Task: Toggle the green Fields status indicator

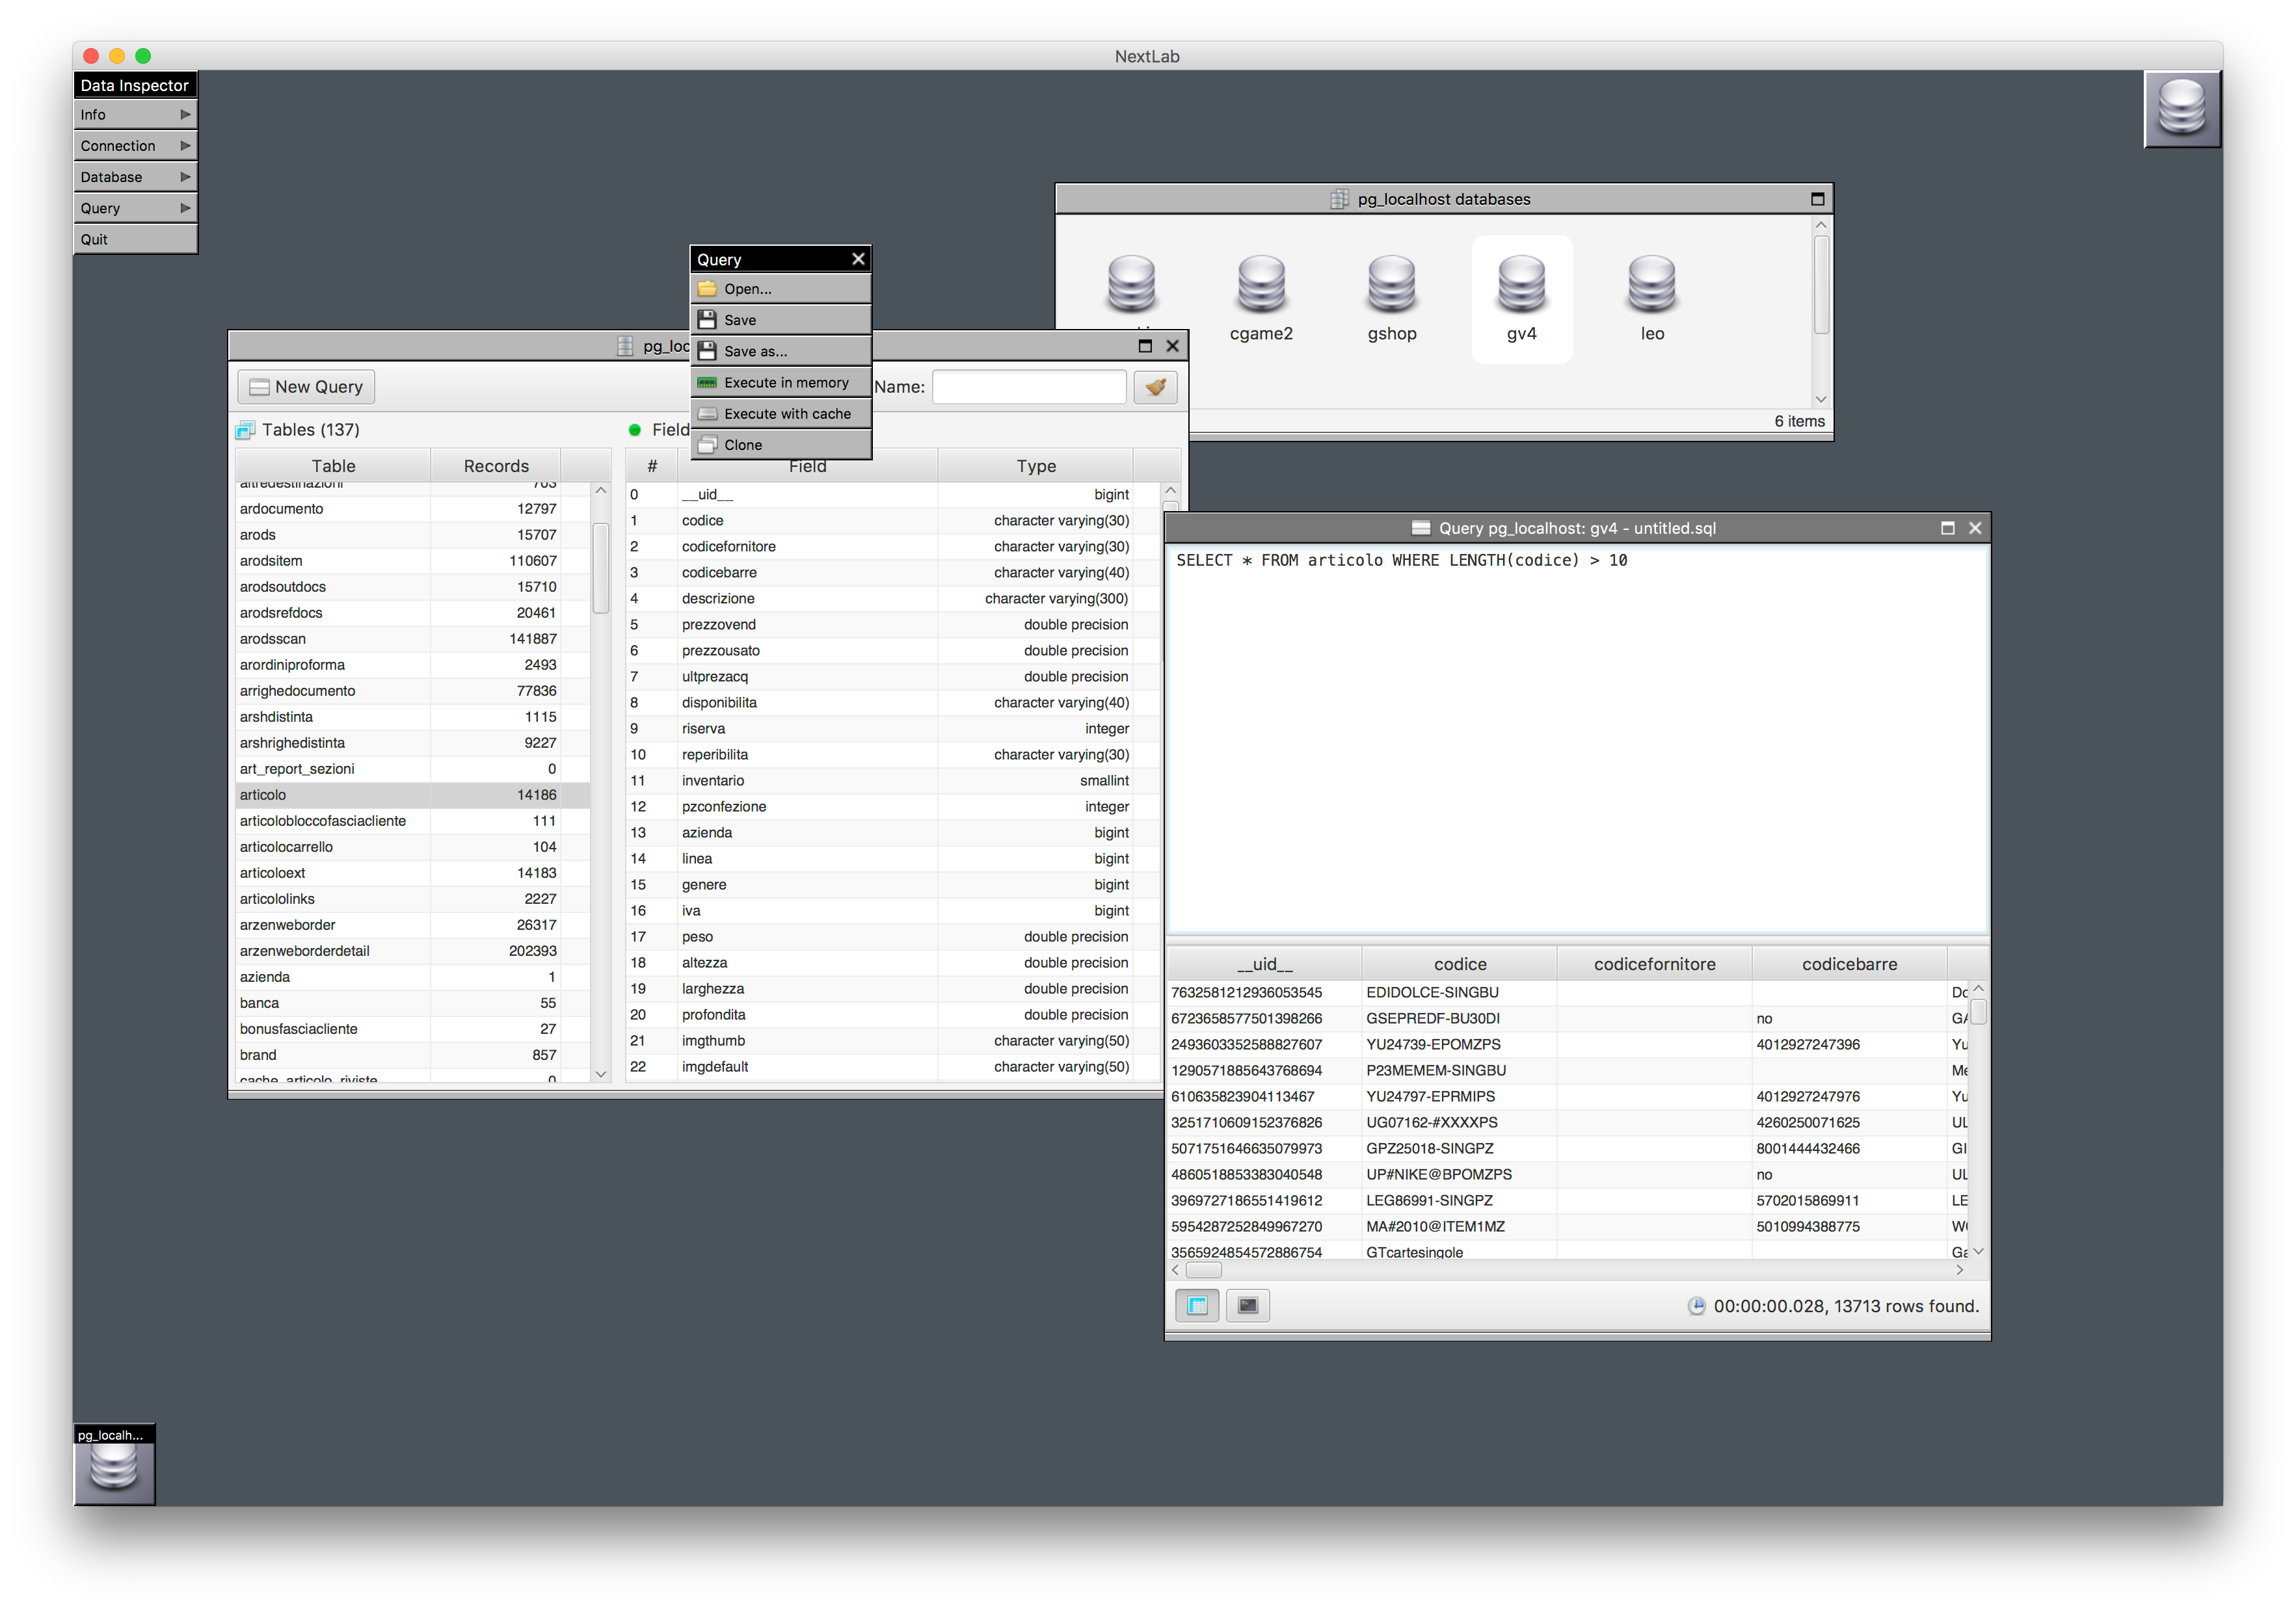Action: tap(635, 429)
